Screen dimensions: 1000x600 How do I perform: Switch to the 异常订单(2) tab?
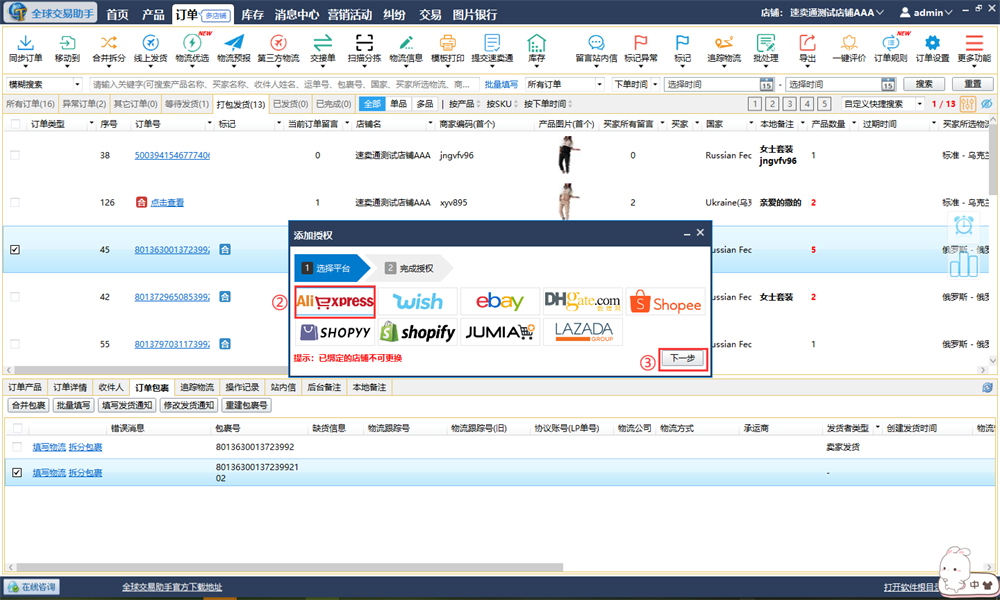84,104
